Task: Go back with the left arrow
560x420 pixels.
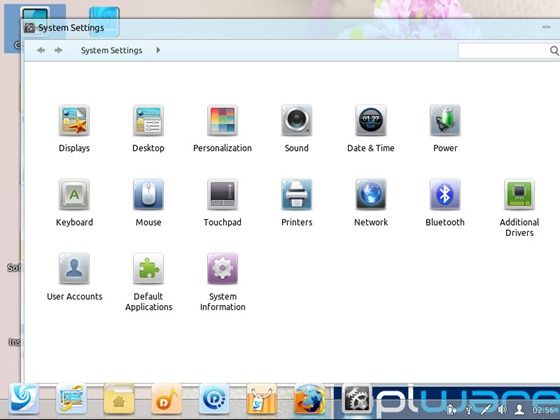Action: (x=41, y=50)
